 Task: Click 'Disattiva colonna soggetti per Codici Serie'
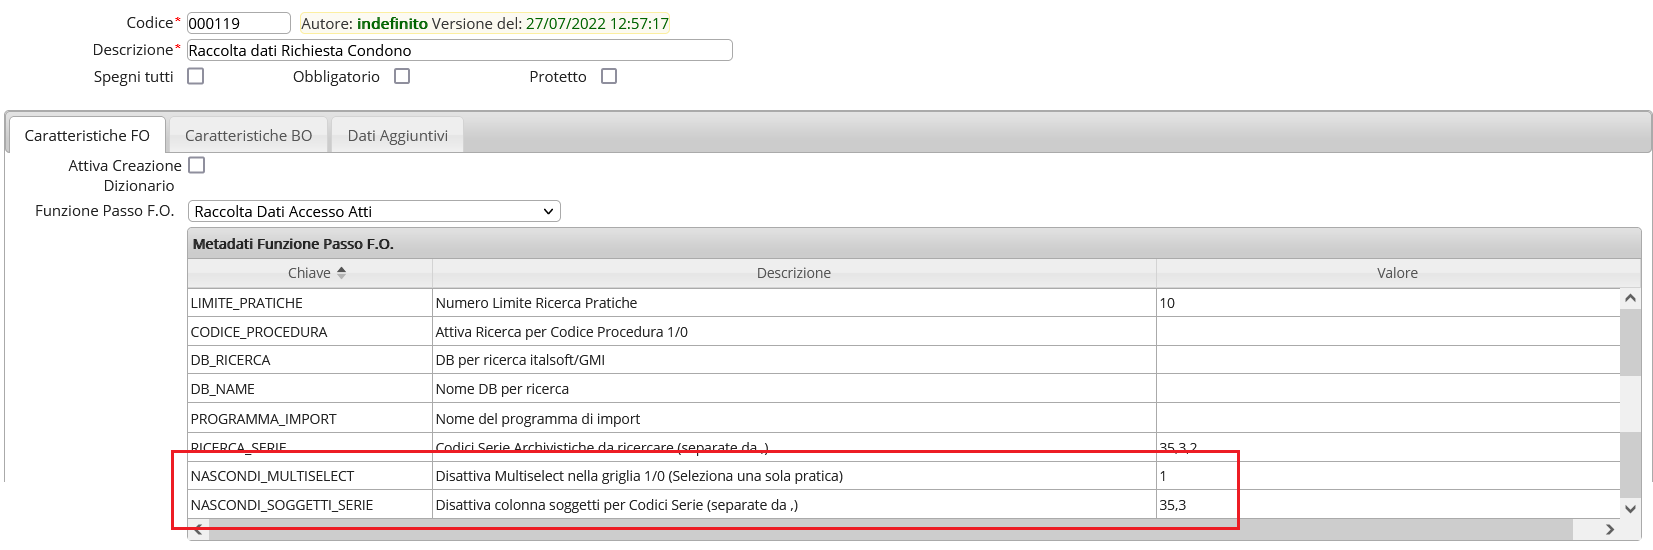click(x=617, y=505)
